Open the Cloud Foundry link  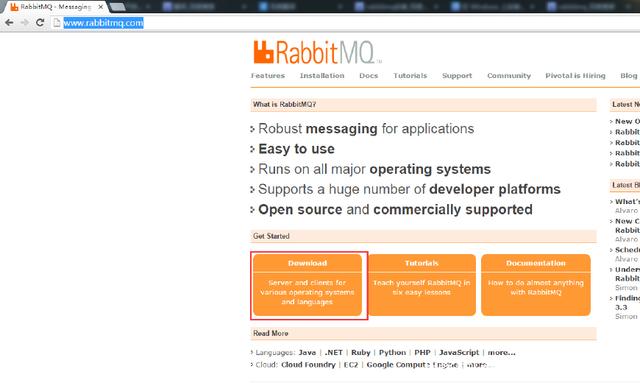click(x=308, y=365)
